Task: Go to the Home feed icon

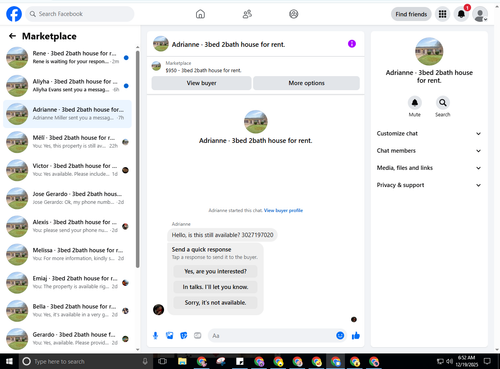Action: [200, 14]
